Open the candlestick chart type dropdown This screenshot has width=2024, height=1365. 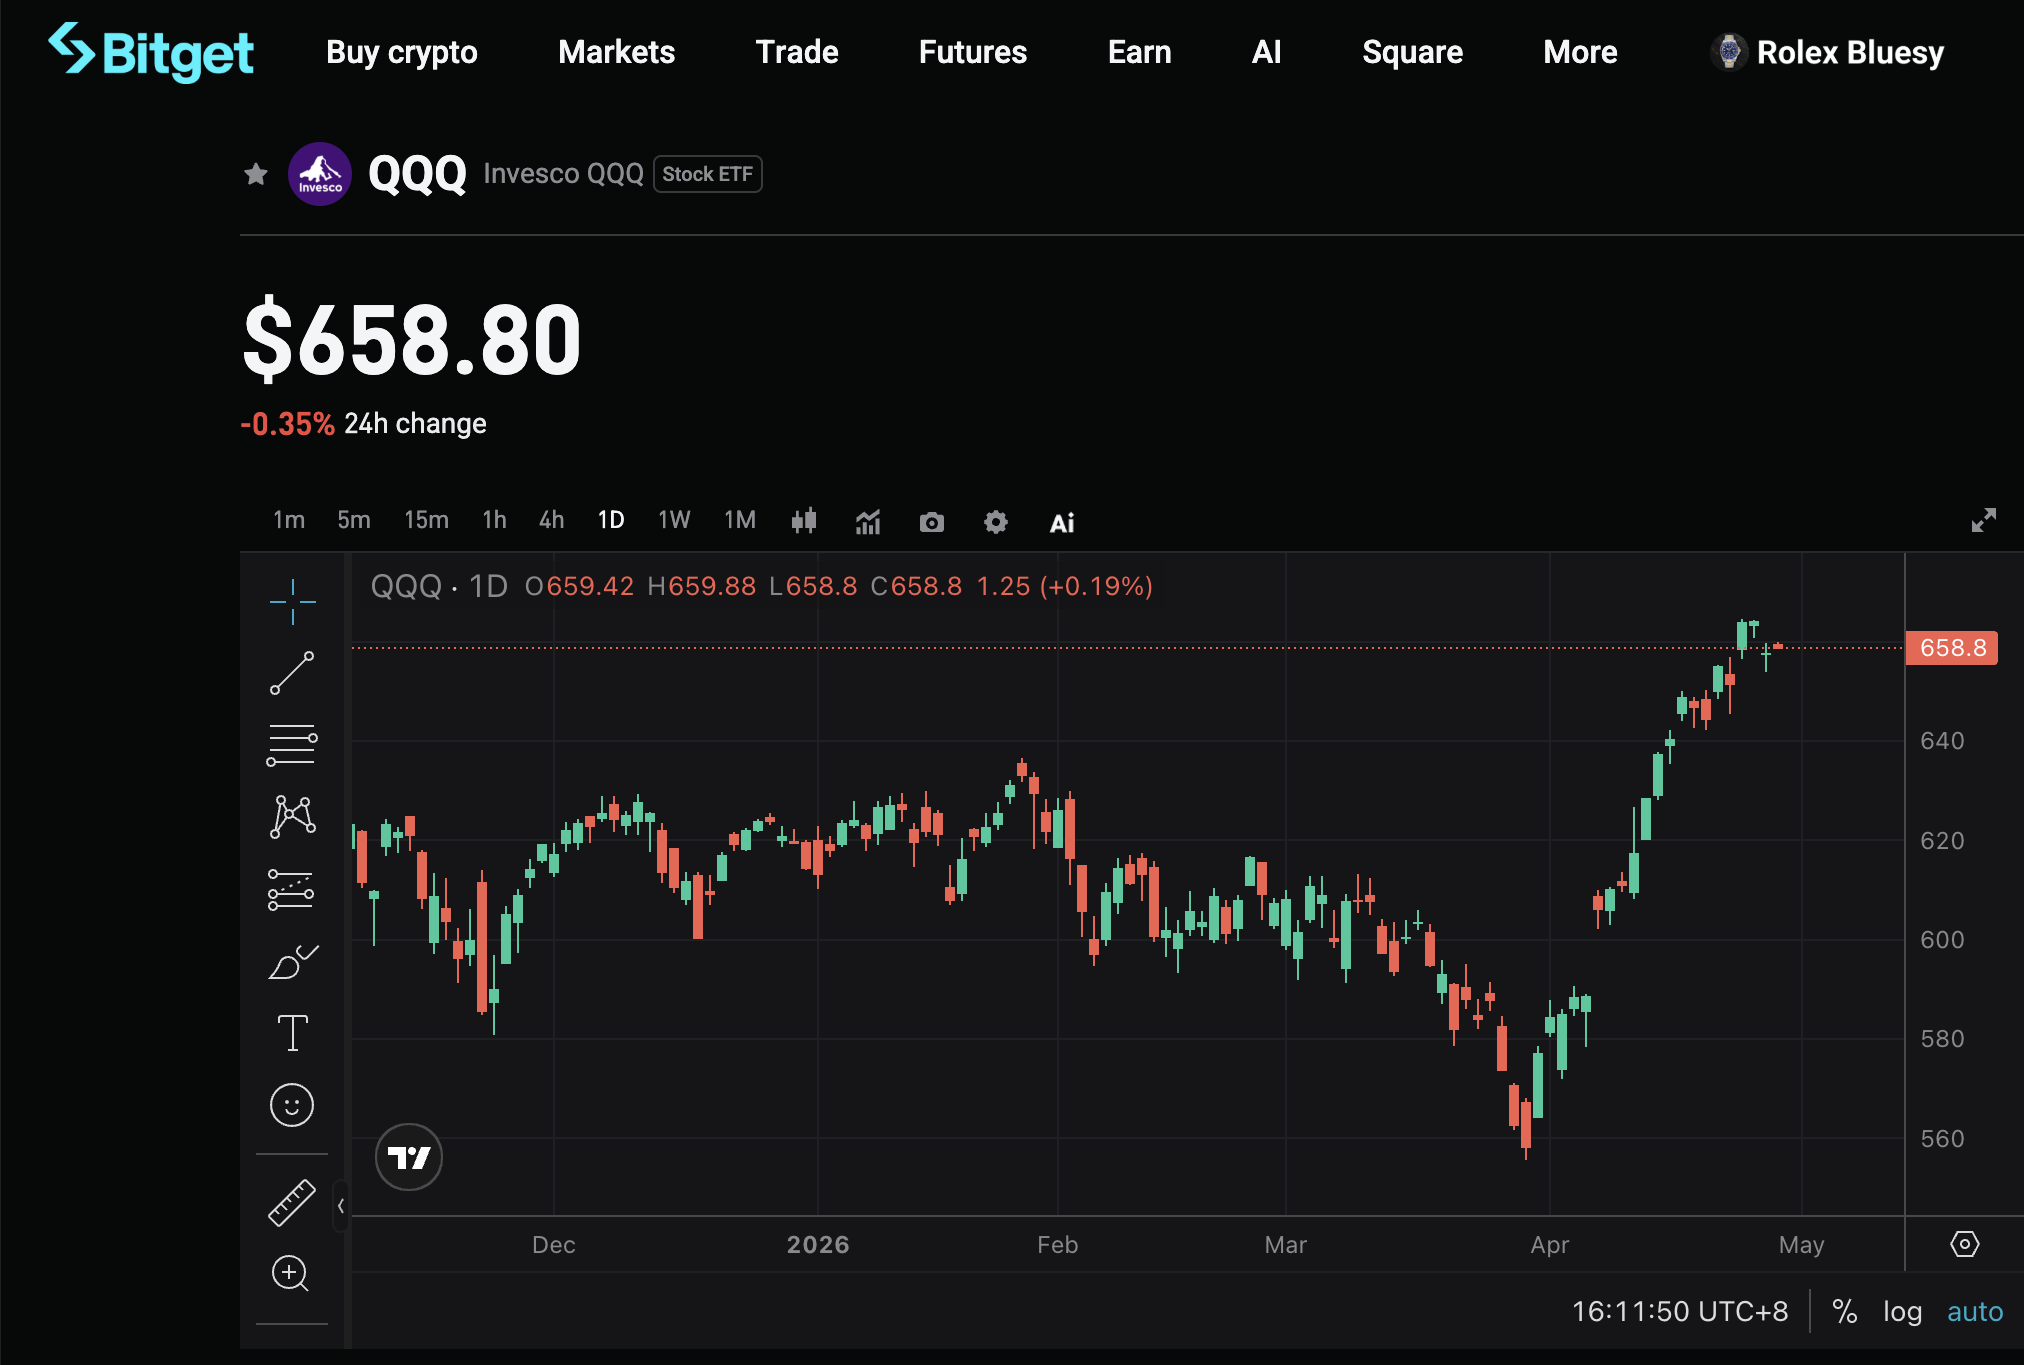click(x=804, y=521)
